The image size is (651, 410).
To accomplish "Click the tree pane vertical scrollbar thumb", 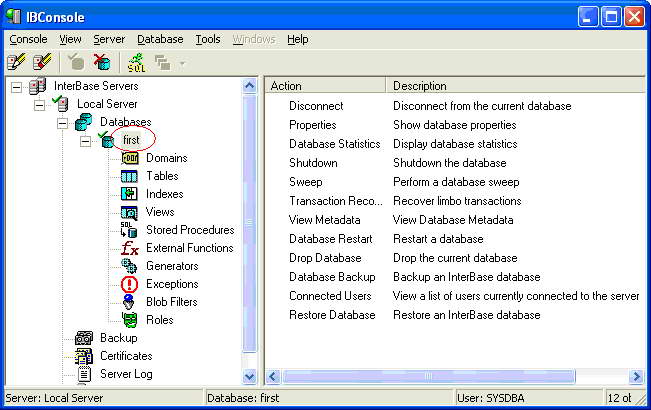I will pos(250,223).
